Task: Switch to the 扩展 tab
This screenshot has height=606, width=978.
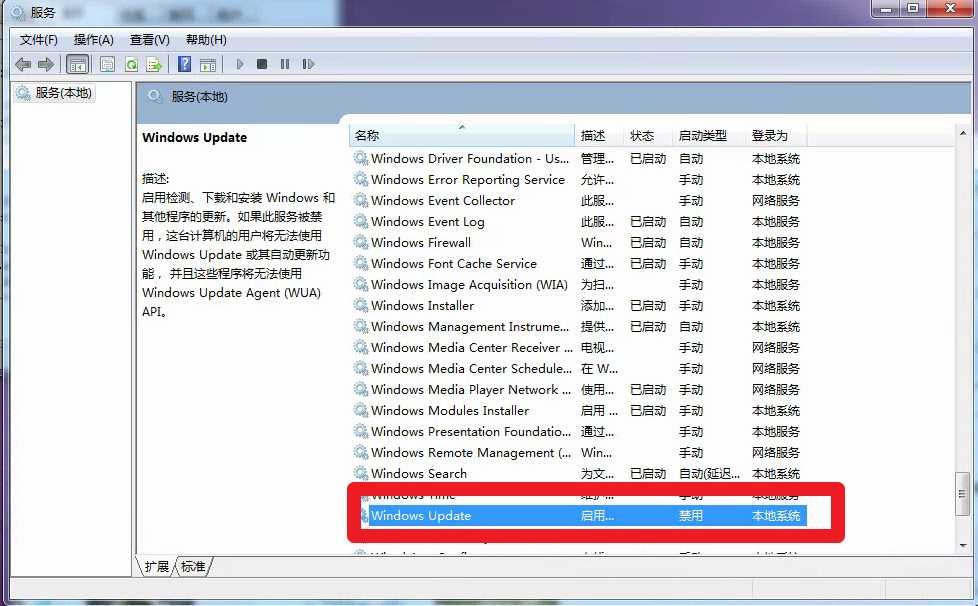Action: (x=155, y=565)
